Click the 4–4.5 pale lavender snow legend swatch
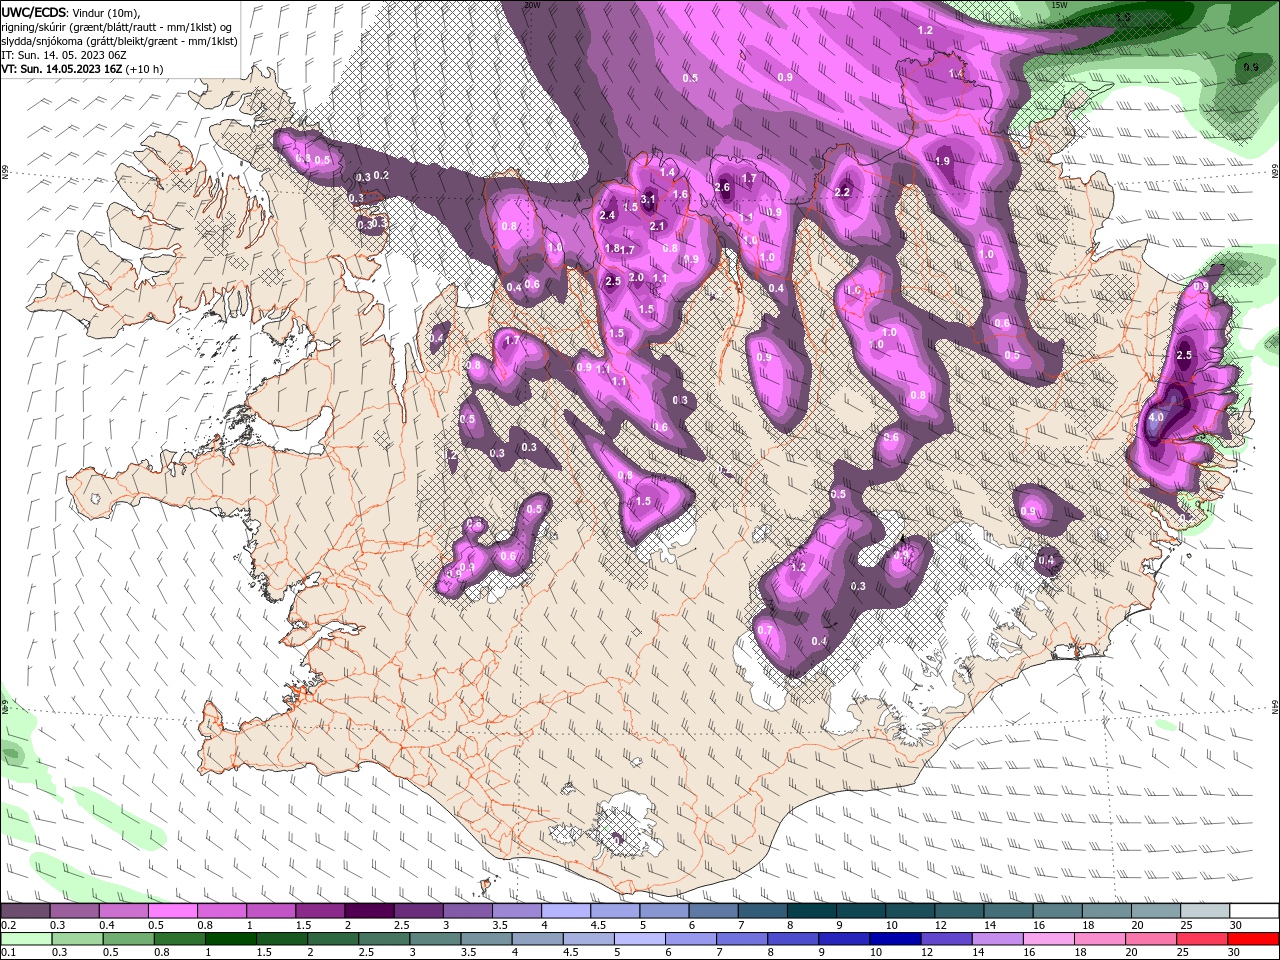 (x=566, y=911)
